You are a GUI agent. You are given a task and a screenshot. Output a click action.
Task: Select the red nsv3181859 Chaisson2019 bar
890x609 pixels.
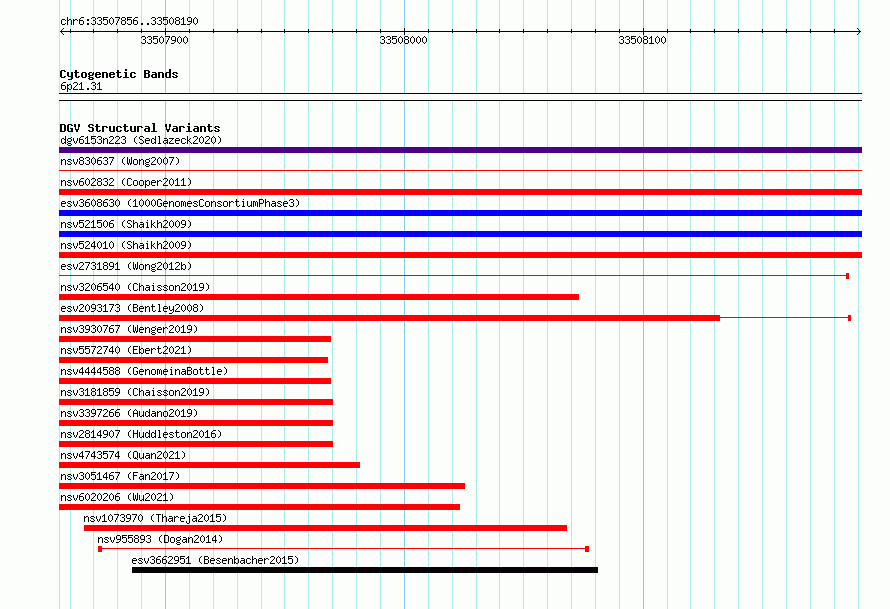click(196, 402)
